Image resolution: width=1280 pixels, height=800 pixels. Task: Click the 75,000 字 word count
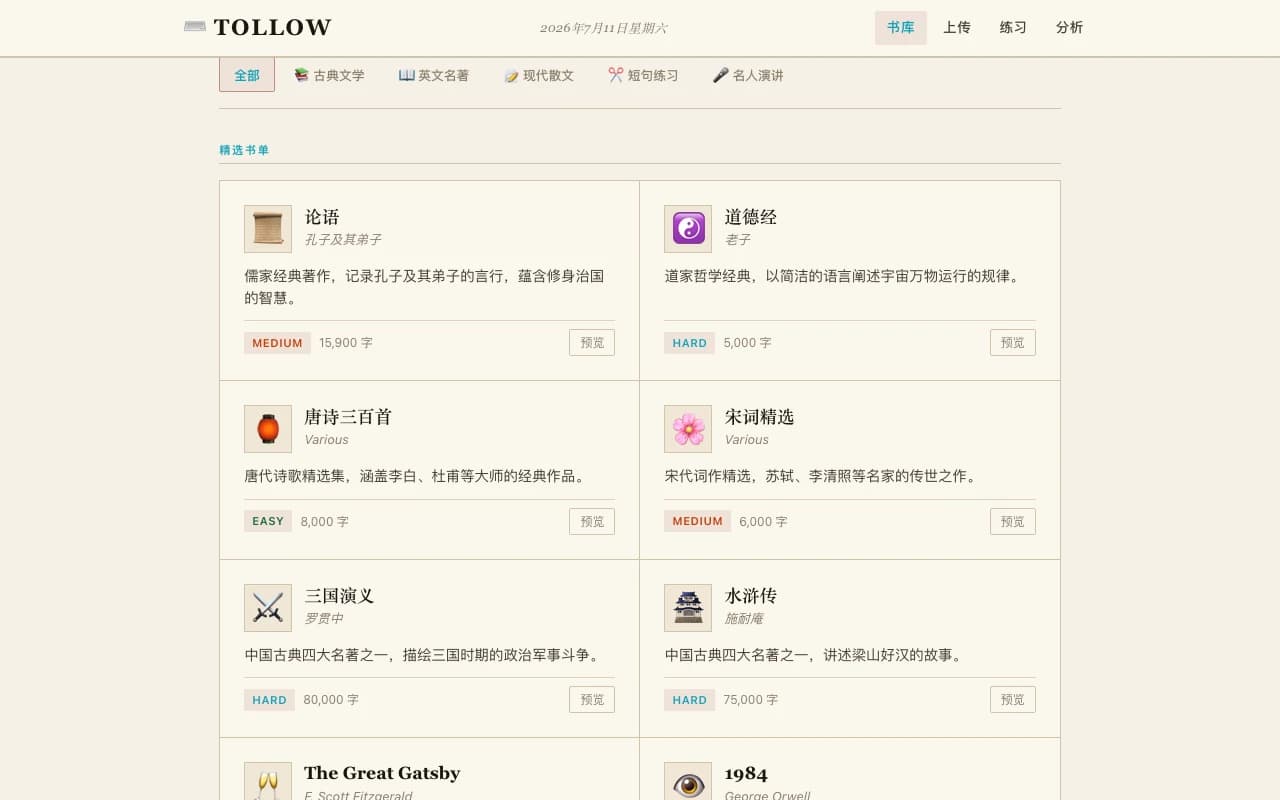point(751,700)
